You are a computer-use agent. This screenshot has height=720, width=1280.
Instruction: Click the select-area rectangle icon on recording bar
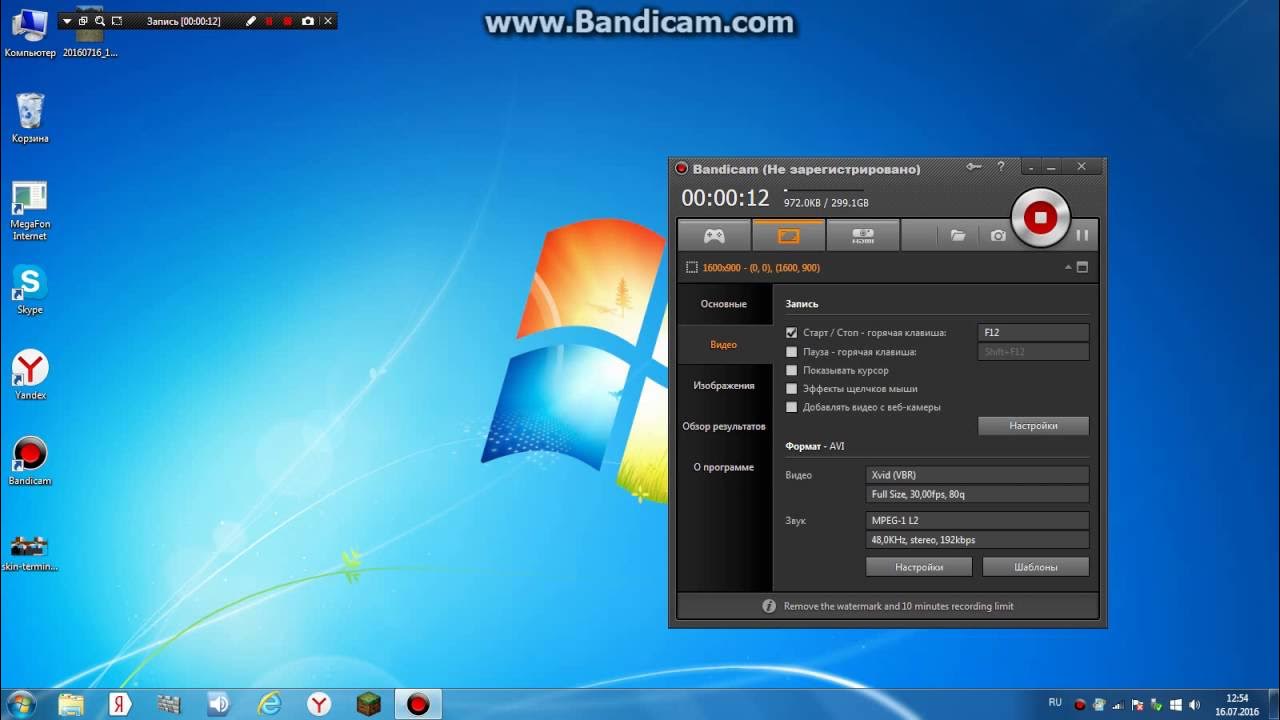tap(117, 21)
